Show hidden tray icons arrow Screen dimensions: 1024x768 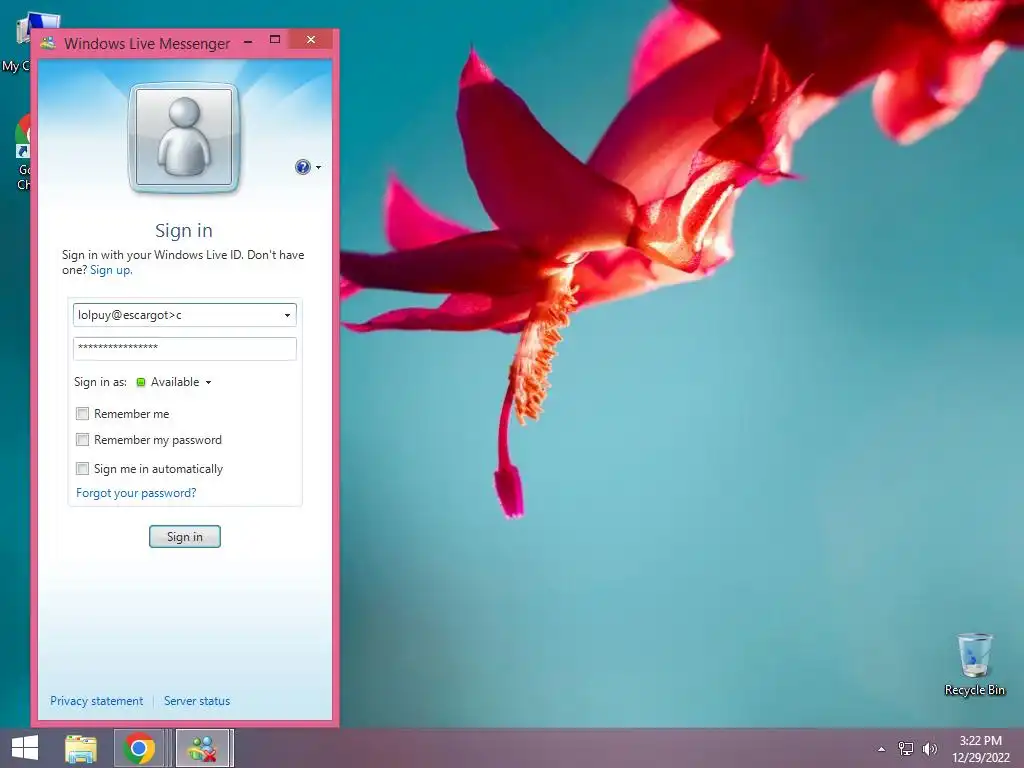click(882, 749)
